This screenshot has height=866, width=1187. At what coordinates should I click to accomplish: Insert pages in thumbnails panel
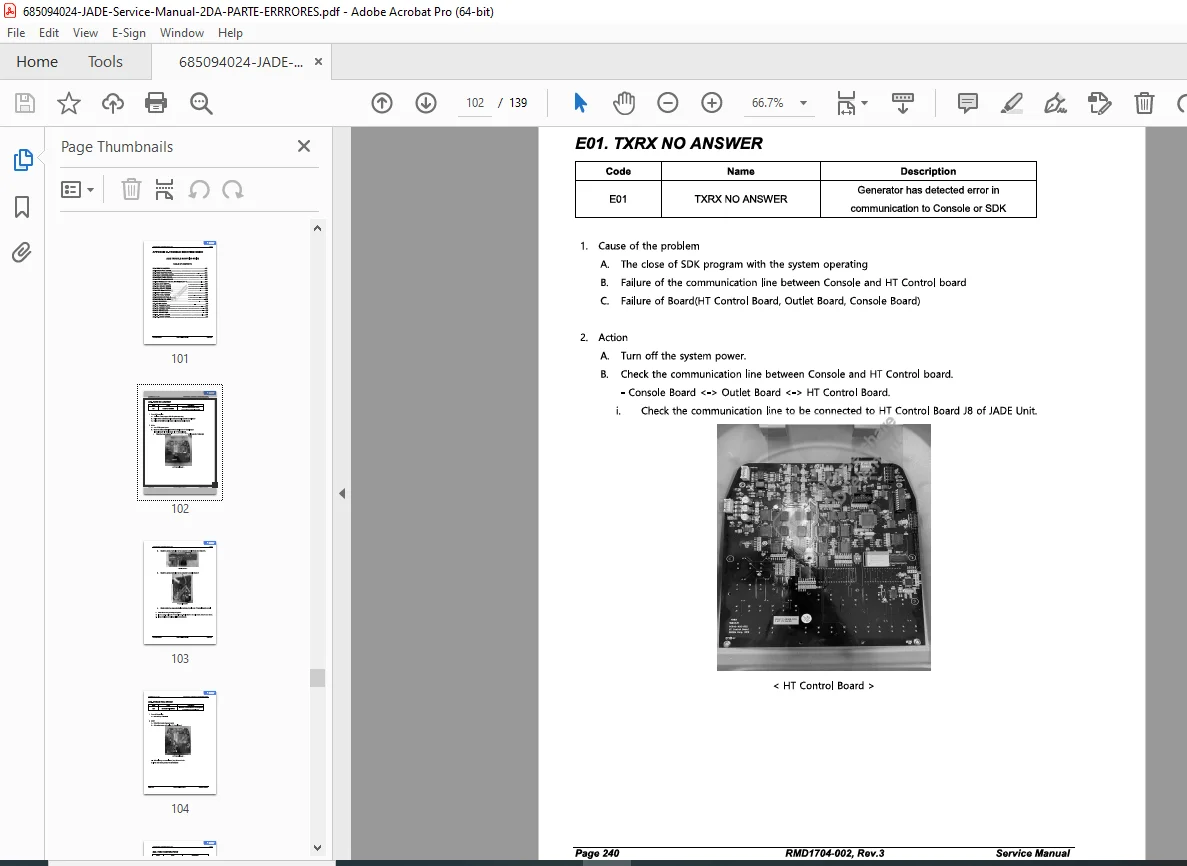164,189
